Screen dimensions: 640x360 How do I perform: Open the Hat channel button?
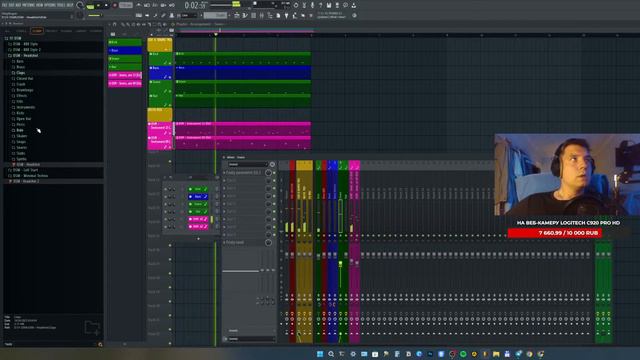198,212
